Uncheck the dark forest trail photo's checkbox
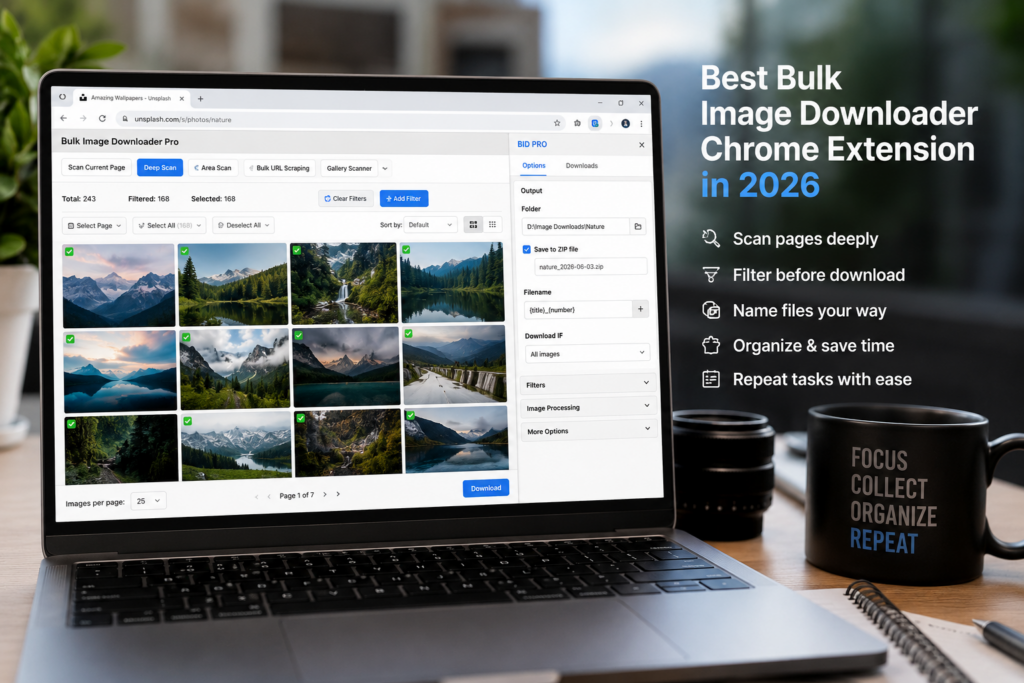This screenshot has height=683, width=1024. click(x=71, y=423)
